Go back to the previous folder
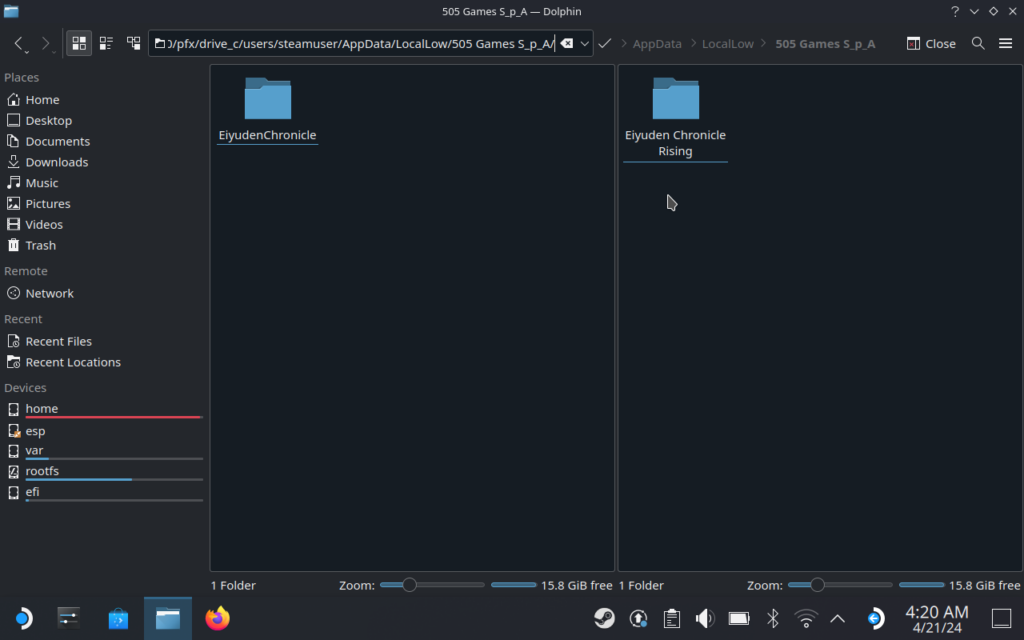The image size is (1024, 640). (19, 44)
